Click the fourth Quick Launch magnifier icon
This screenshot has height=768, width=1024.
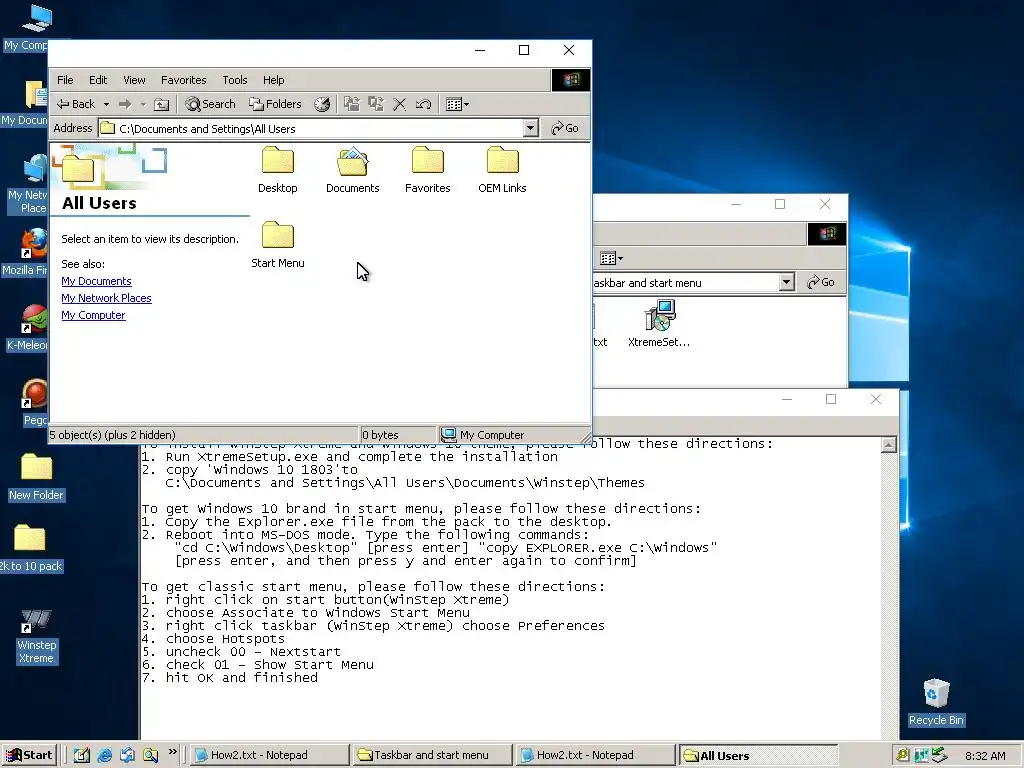[x=150, y=755]
